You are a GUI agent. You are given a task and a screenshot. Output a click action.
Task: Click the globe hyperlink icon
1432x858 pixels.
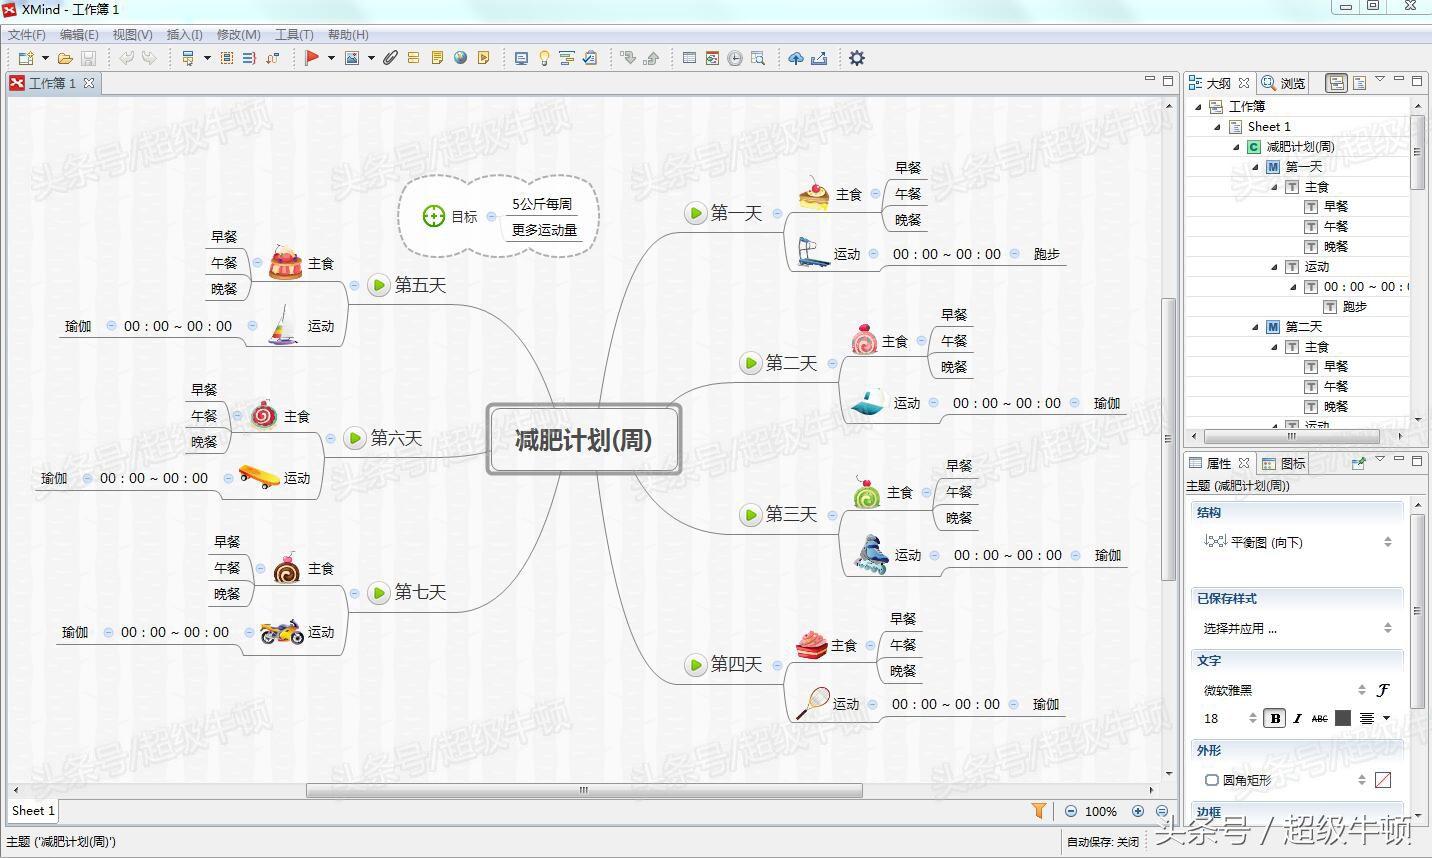point(460,58)
